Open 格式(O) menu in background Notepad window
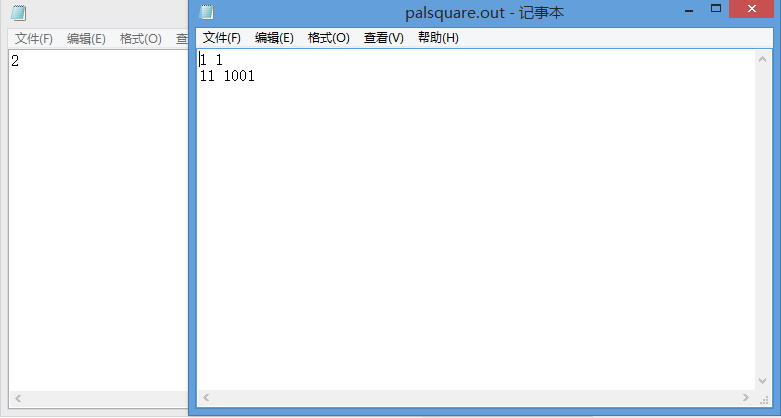The width and height of the screenshot is (781, 418). pos(140,39)
